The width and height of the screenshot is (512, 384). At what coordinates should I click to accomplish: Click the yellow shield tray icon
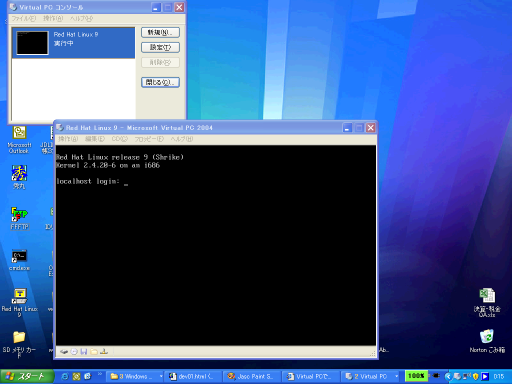click(476, 376)
